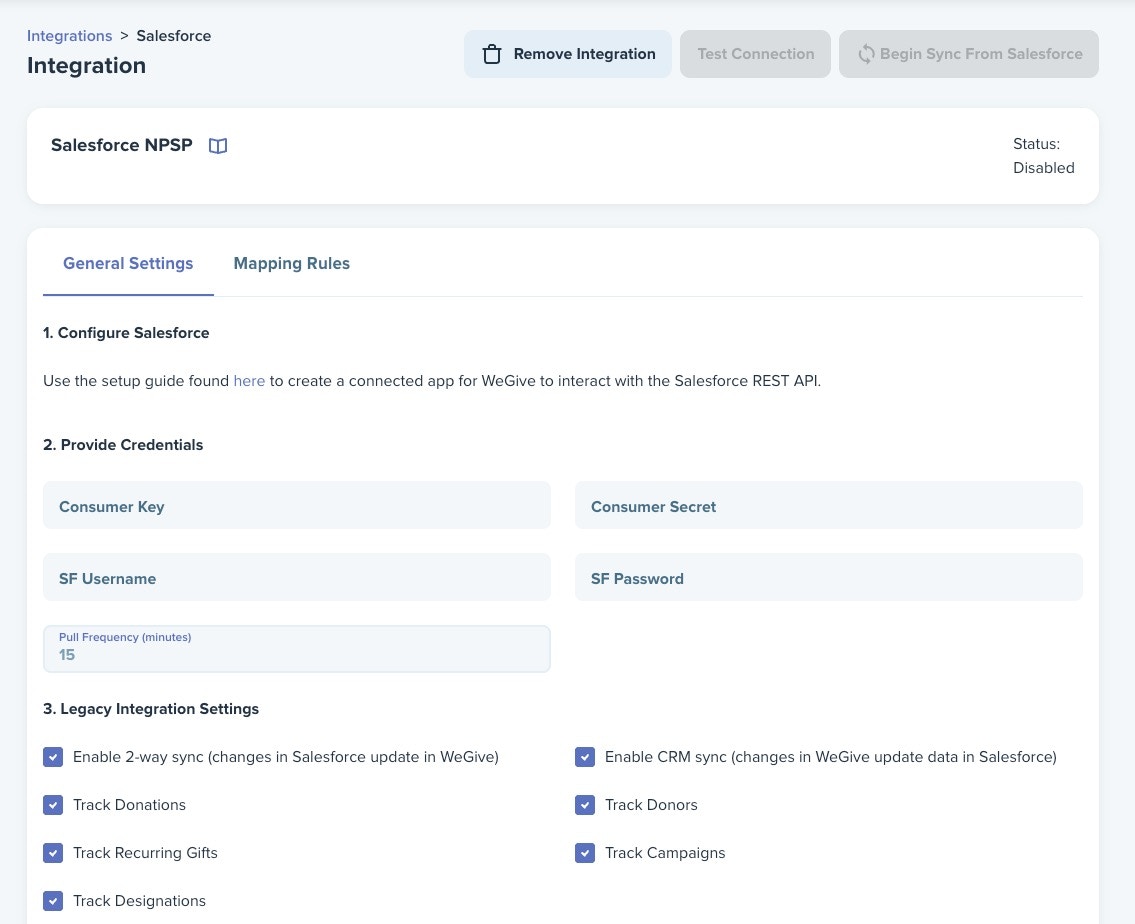Viewport: 1135px width, 924px height.
Task: Uncheck the Track Recurring Gifts option
Action: (53, 853)
